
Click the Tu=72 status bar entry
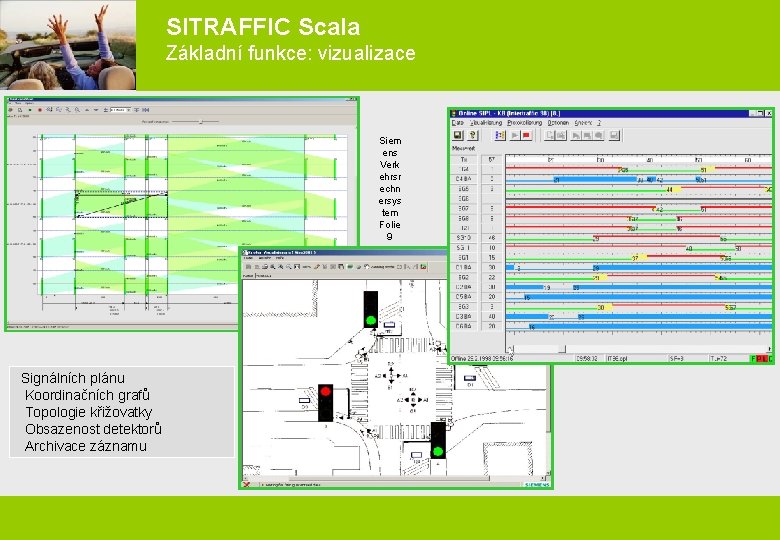719,358
